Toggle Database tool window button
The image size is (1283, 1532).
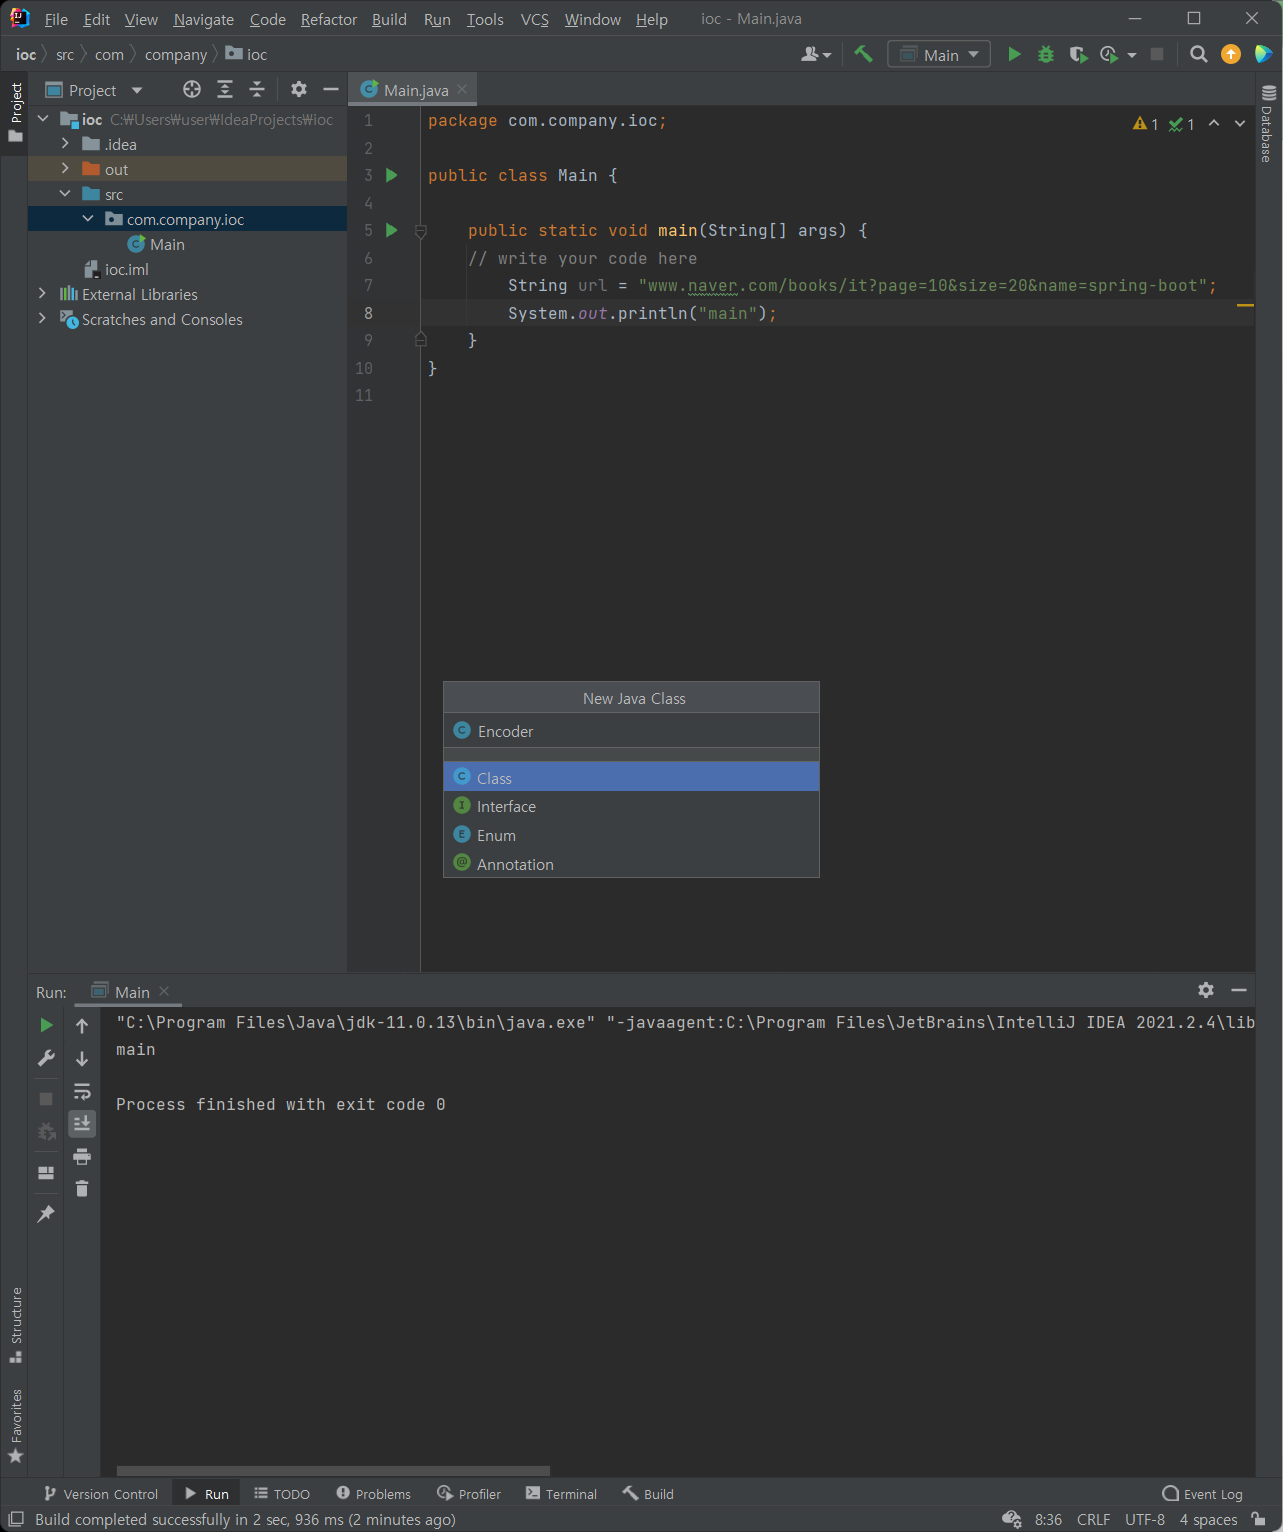tap(1268, 123)
